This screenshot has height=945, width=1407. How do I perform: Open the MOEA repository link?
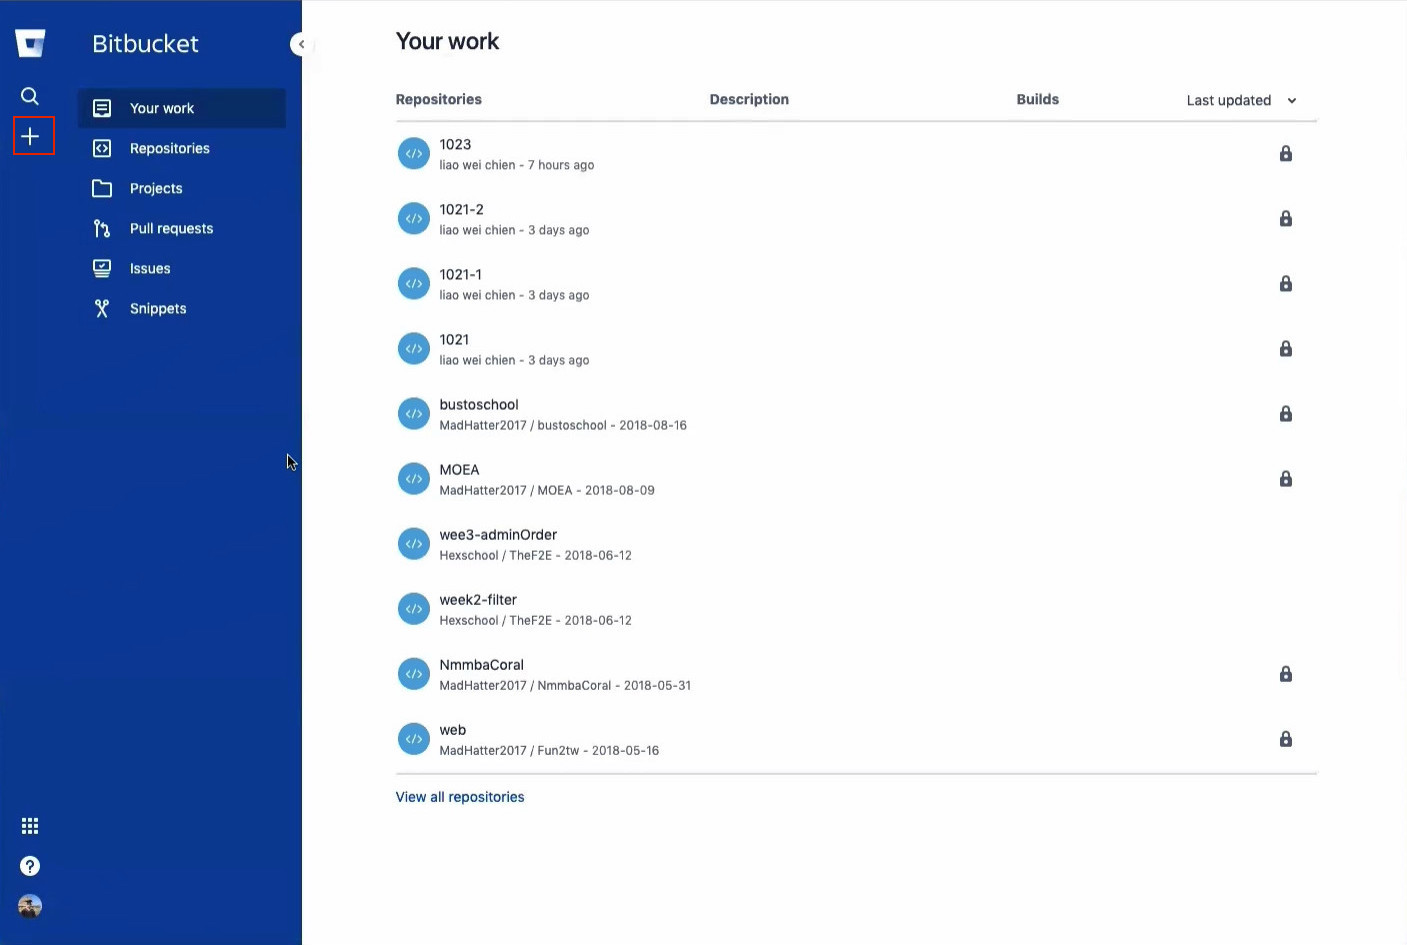(459, 469)
